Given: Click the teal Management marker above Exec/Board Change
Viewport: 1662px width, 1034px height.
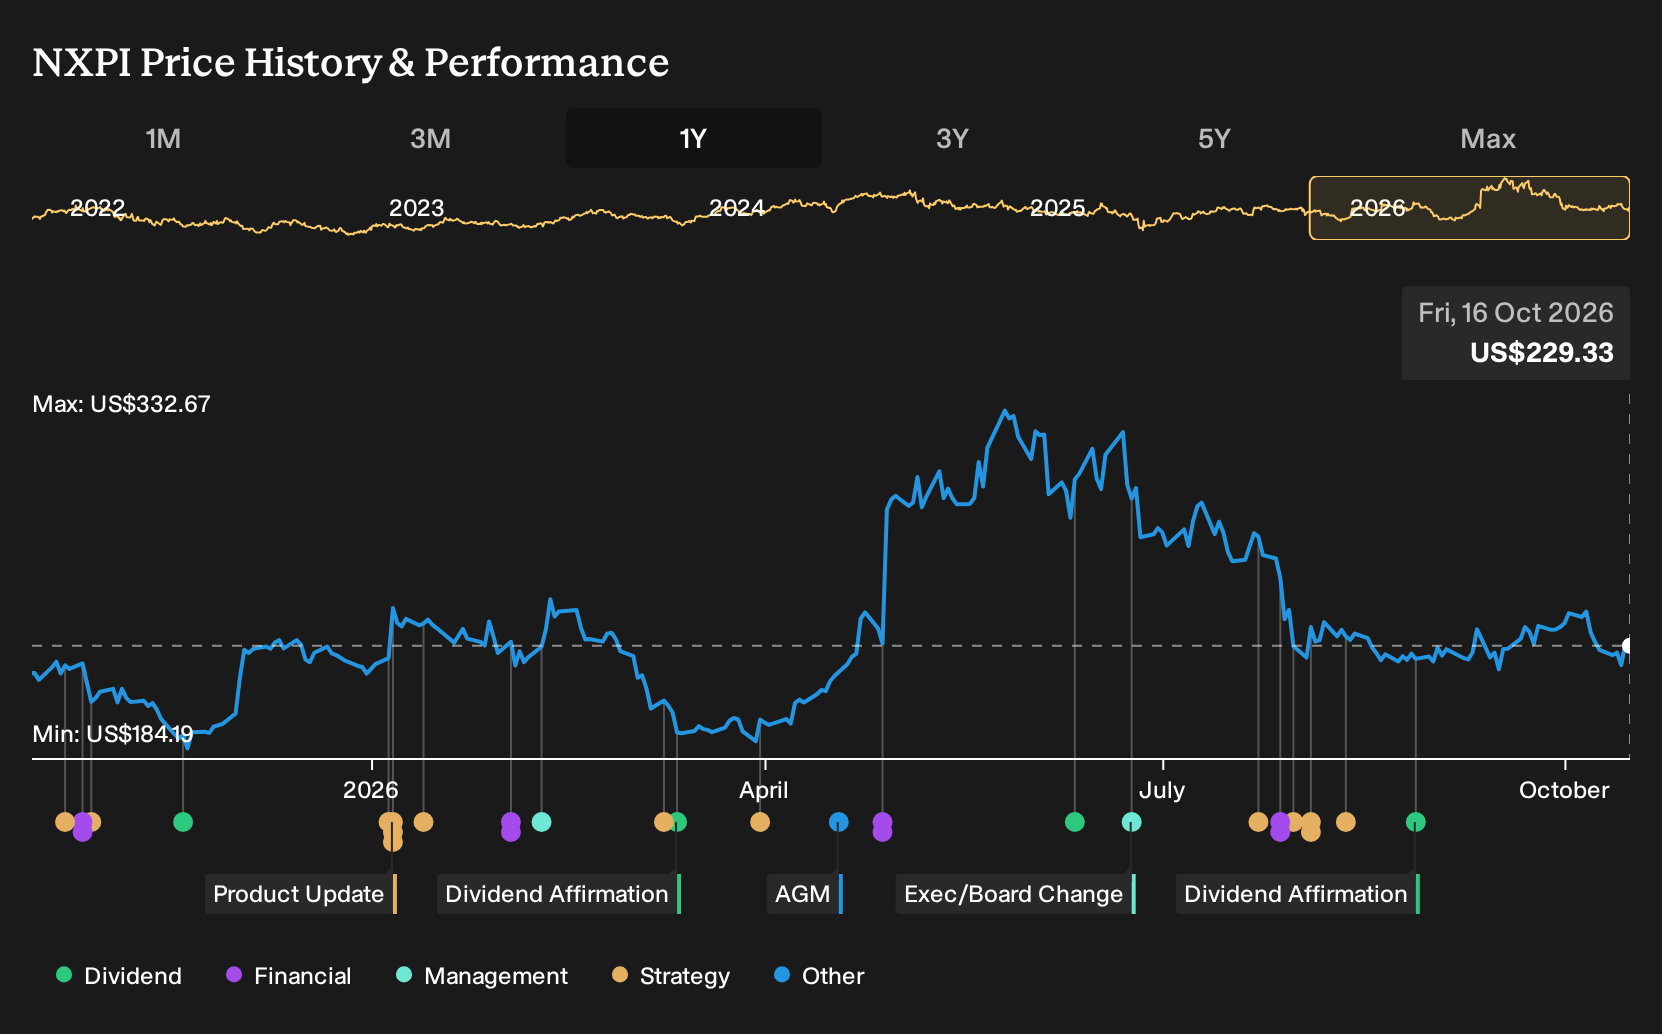Looking at the screenshot, I should (x=1131, y=822).
